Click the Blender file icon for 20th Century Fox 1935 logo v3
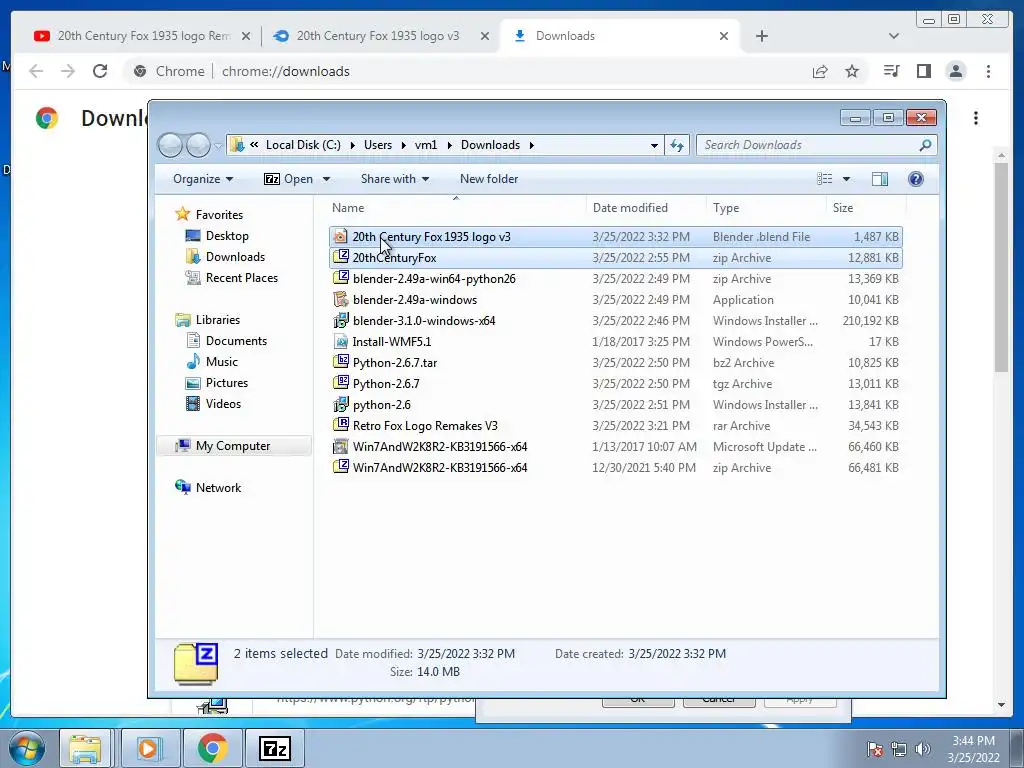The height and width of the screenshot is (768, 1024). pos(340,236)
